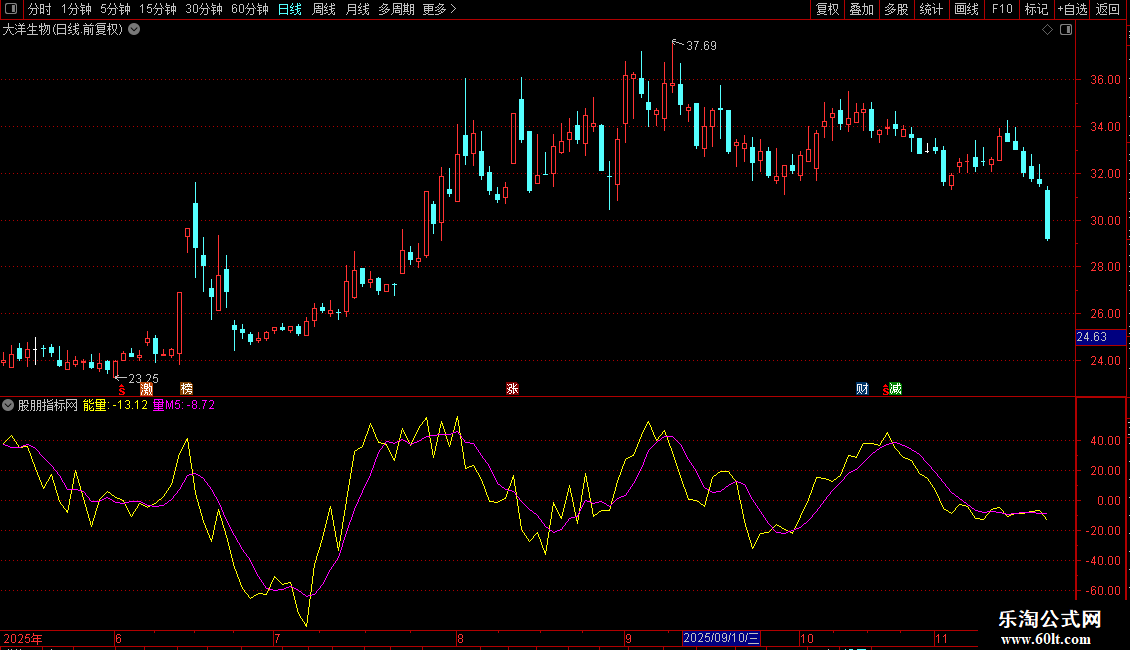Image resolution: width=1130 pixels, height=650 pixels.
Task: Select the 15分钟 period tab
Action: 158,9
